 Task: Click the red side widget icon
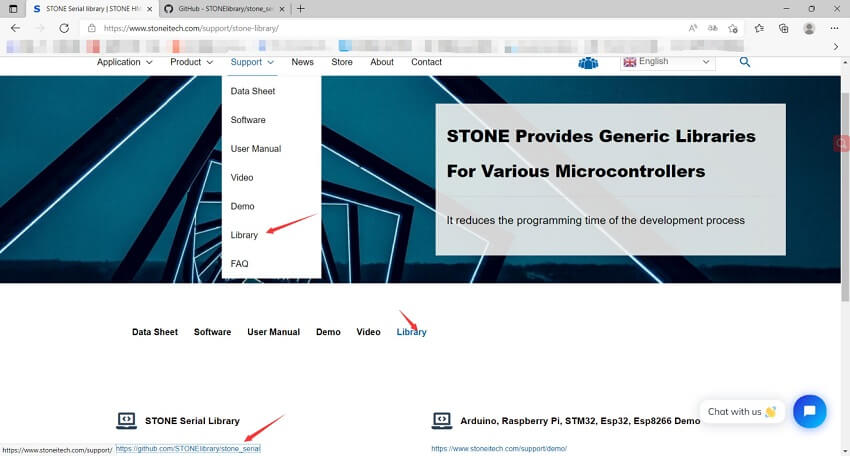point(841,143)
